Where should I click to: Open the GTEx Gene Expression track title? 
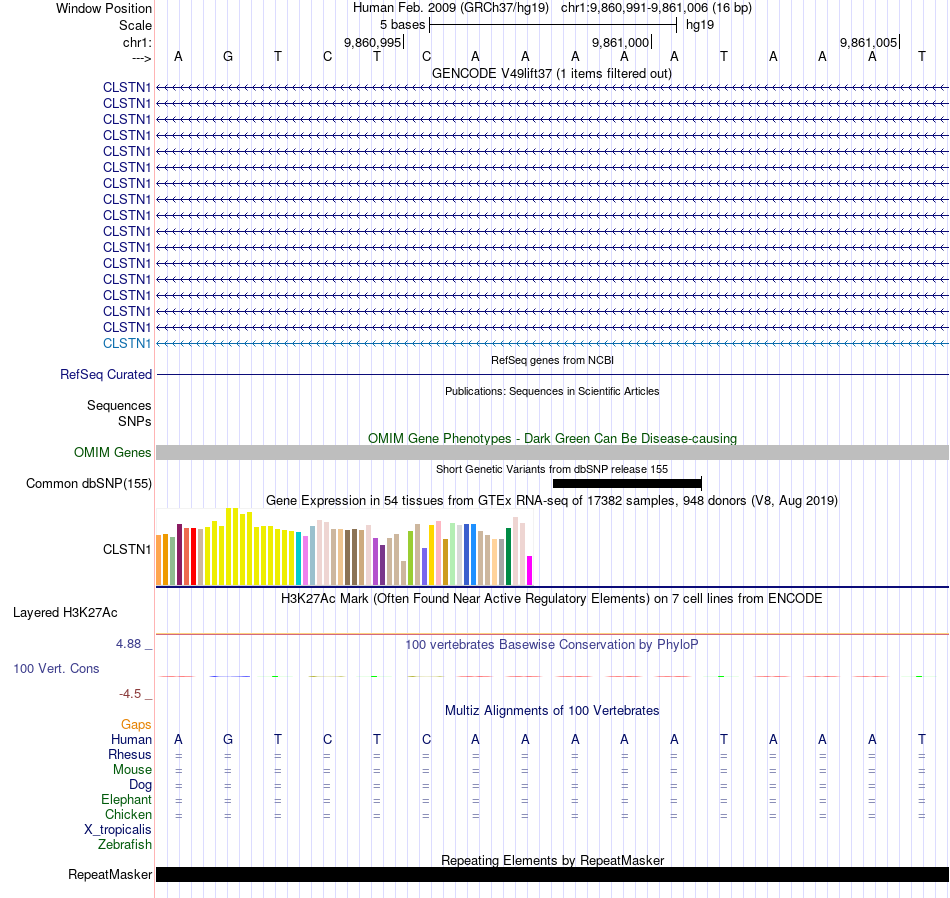(x=552, y=501)
